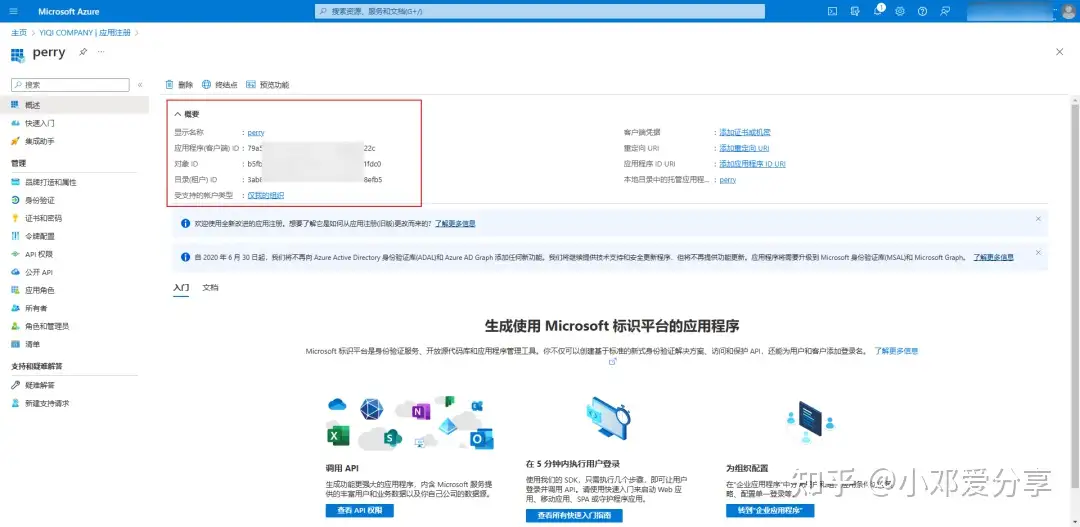Image resolution: width=1080 pixels, height=527 pixels.
Task: Click the 所有者 people icon
Action: 15,308
